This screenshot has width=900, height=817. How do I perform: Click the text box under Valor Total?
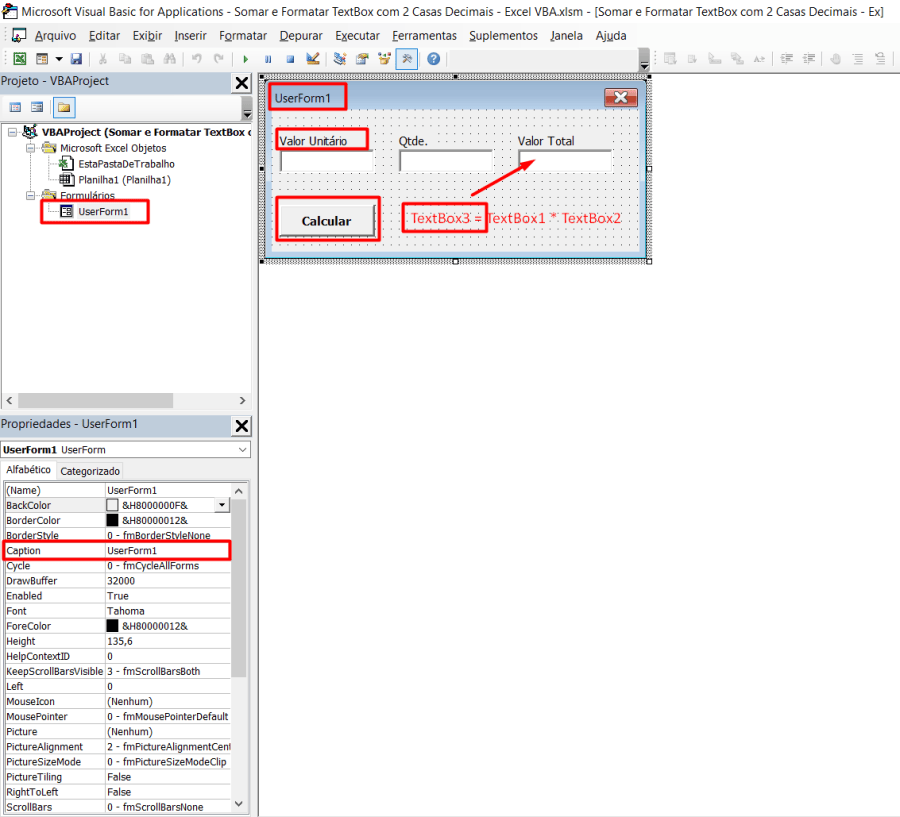point(565,161)
